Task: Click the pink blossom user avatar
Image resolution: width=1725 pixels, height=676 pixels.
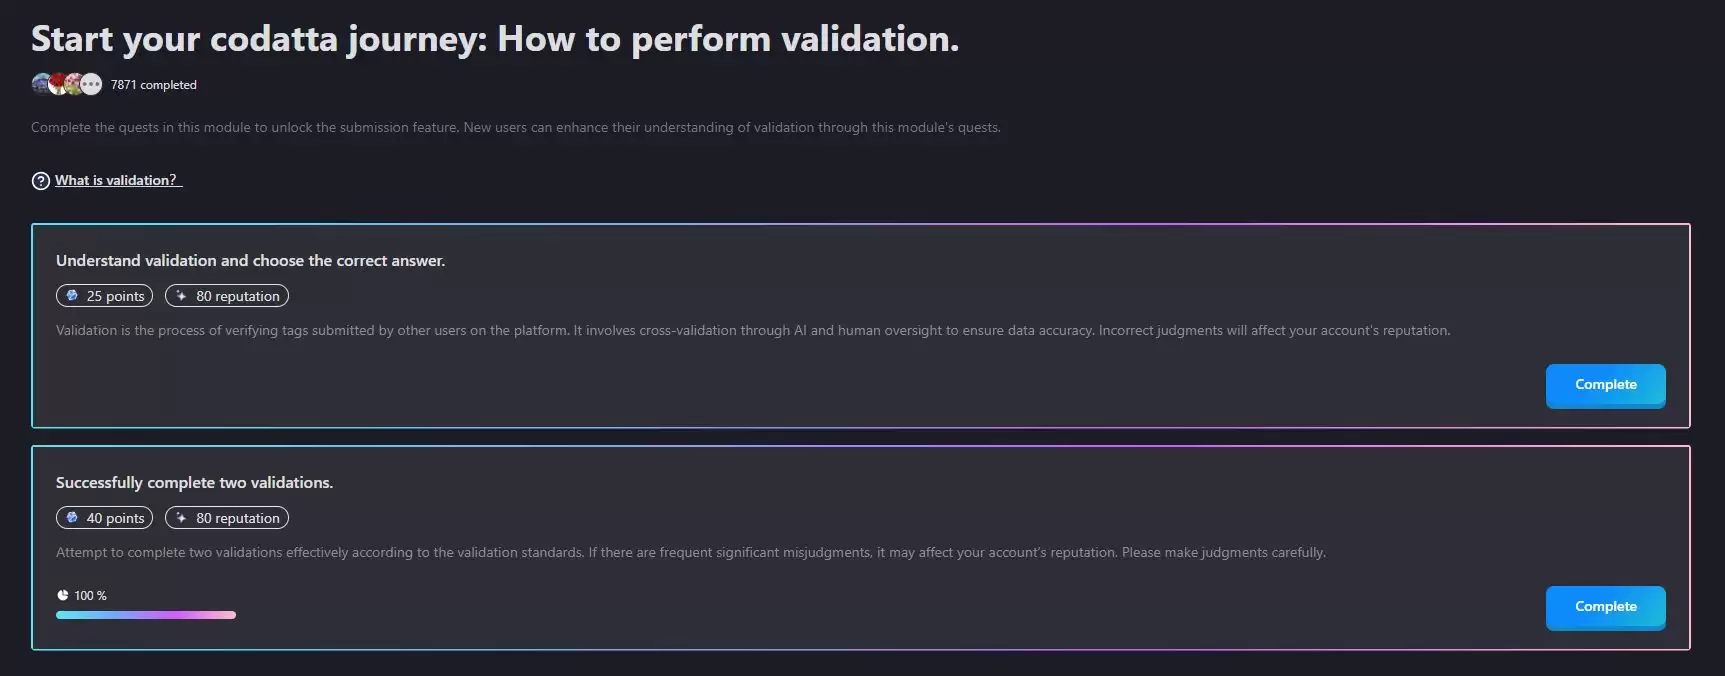Action: click(74, 85)
